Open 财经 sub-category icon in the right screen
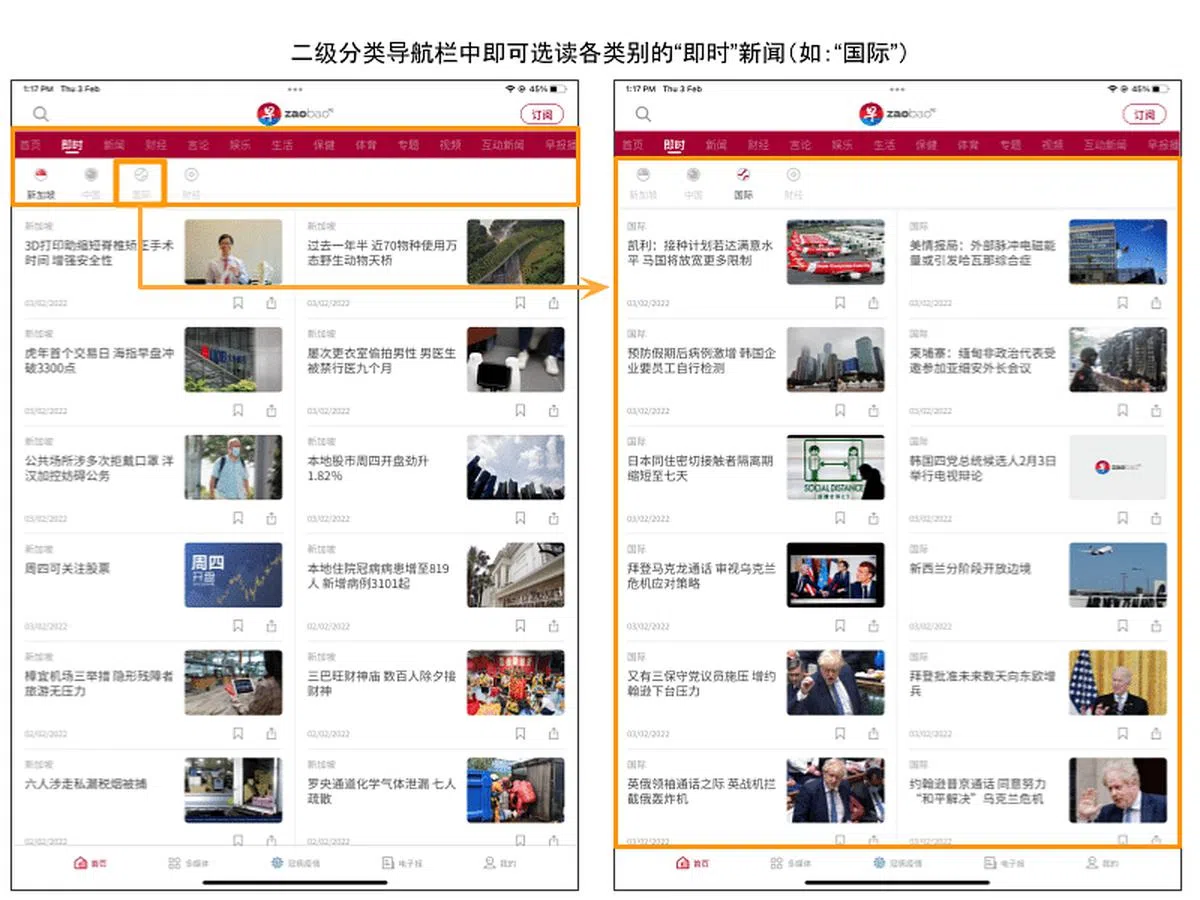The width and height of the screenshot is (1200, 900). point(793,182)
